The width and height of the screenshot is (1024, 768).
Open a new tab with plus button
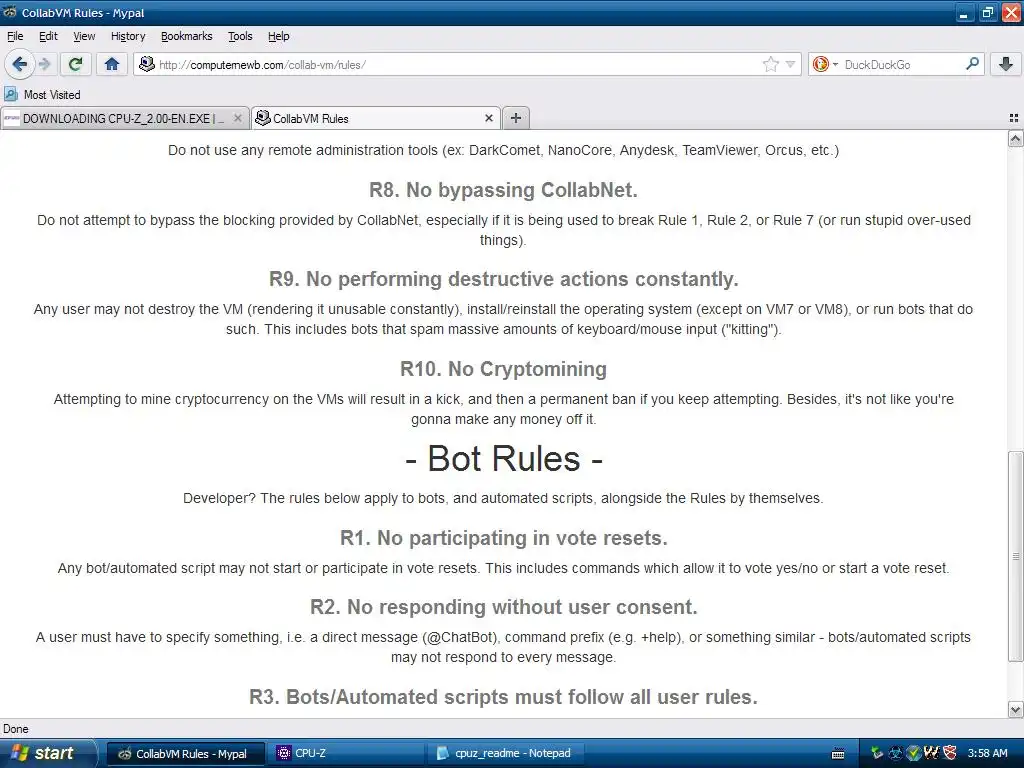pos(516,118)
